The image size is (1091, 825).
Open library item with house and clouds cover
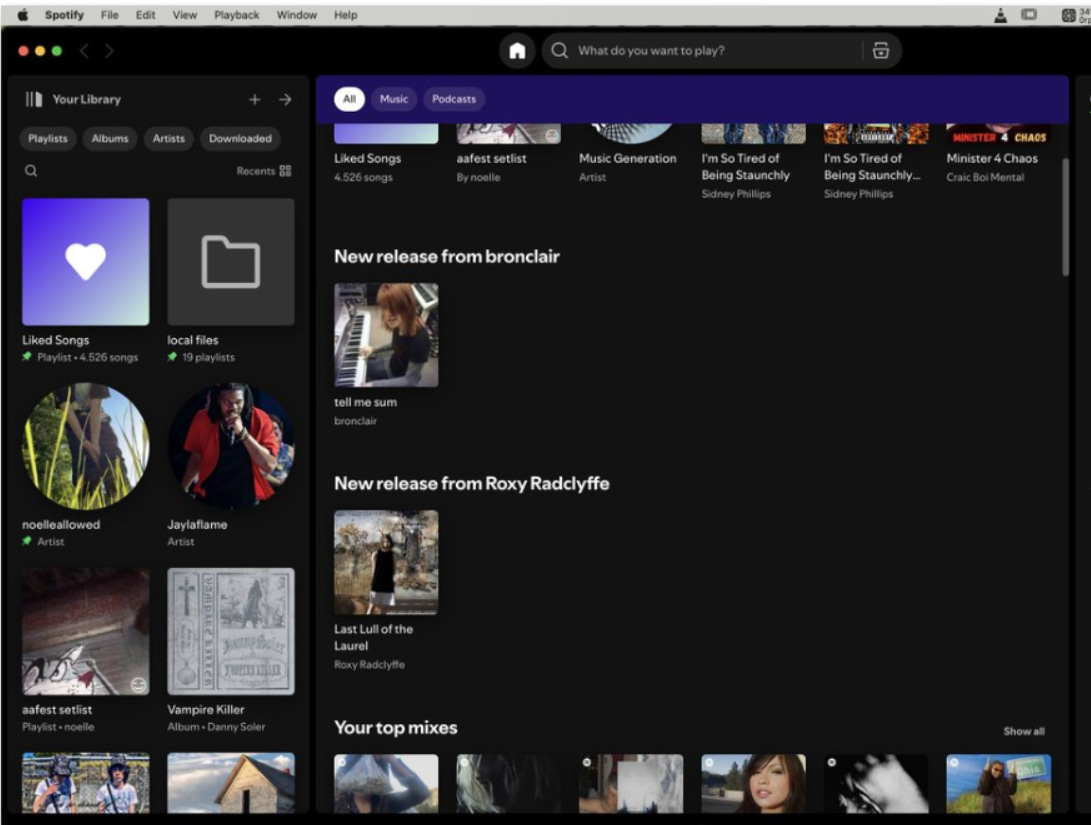click(231, 783)
